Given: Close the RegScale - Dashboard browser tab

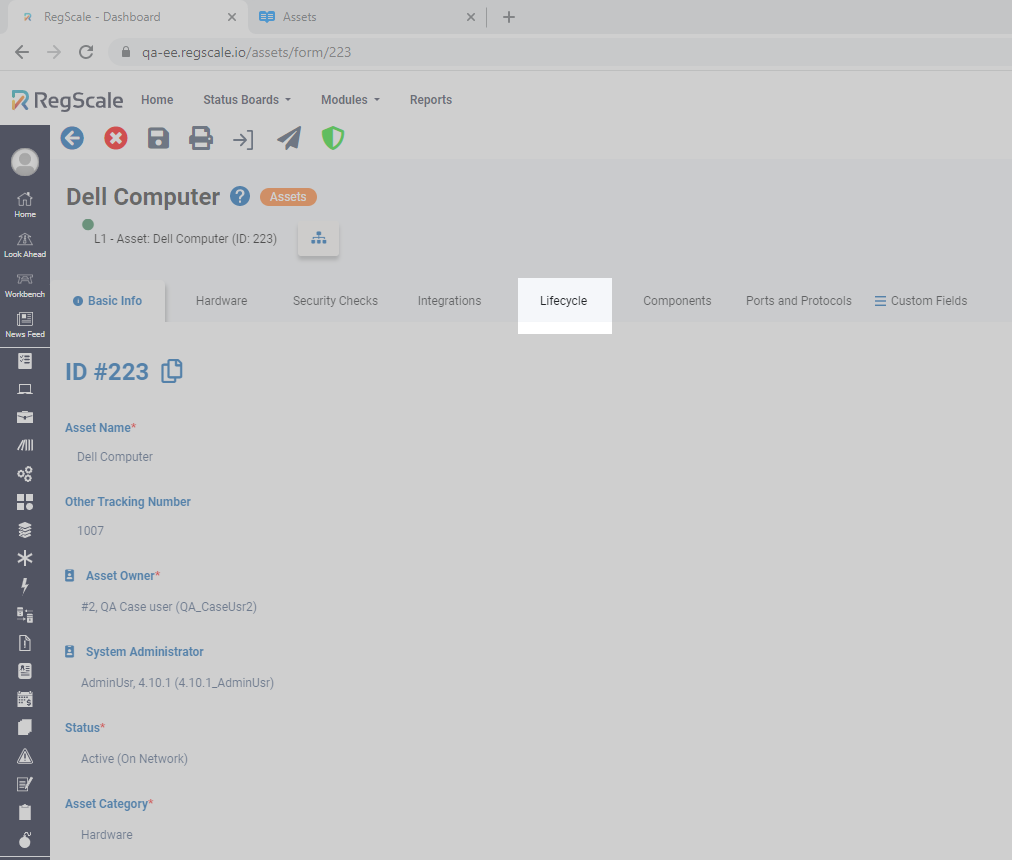Looking at the screenshot, I should tap(232, 17).
